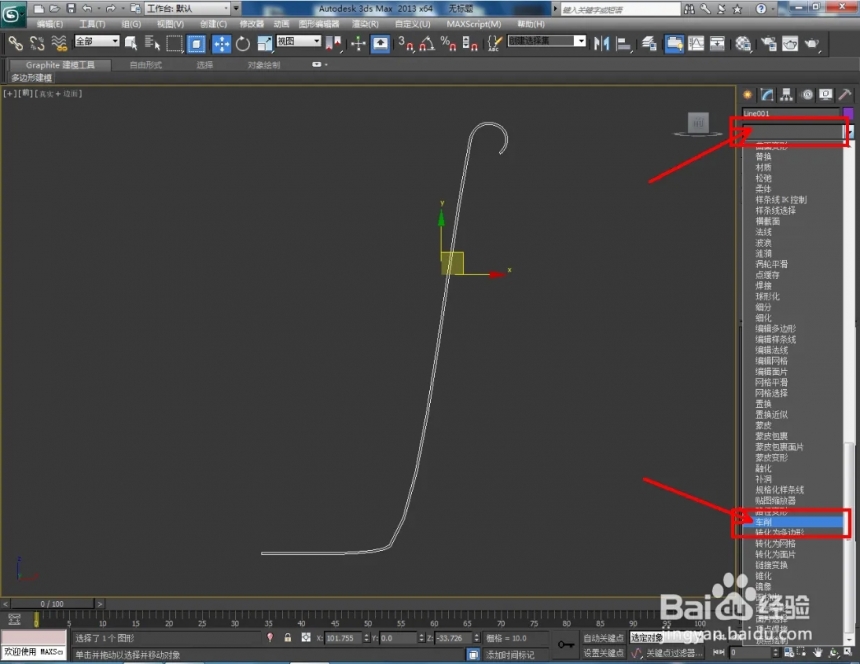This screenshot has width=860, height=664.
Task: Click the X coordinate field 101.755
Action: pyautogui.click(x=343, y=638)
